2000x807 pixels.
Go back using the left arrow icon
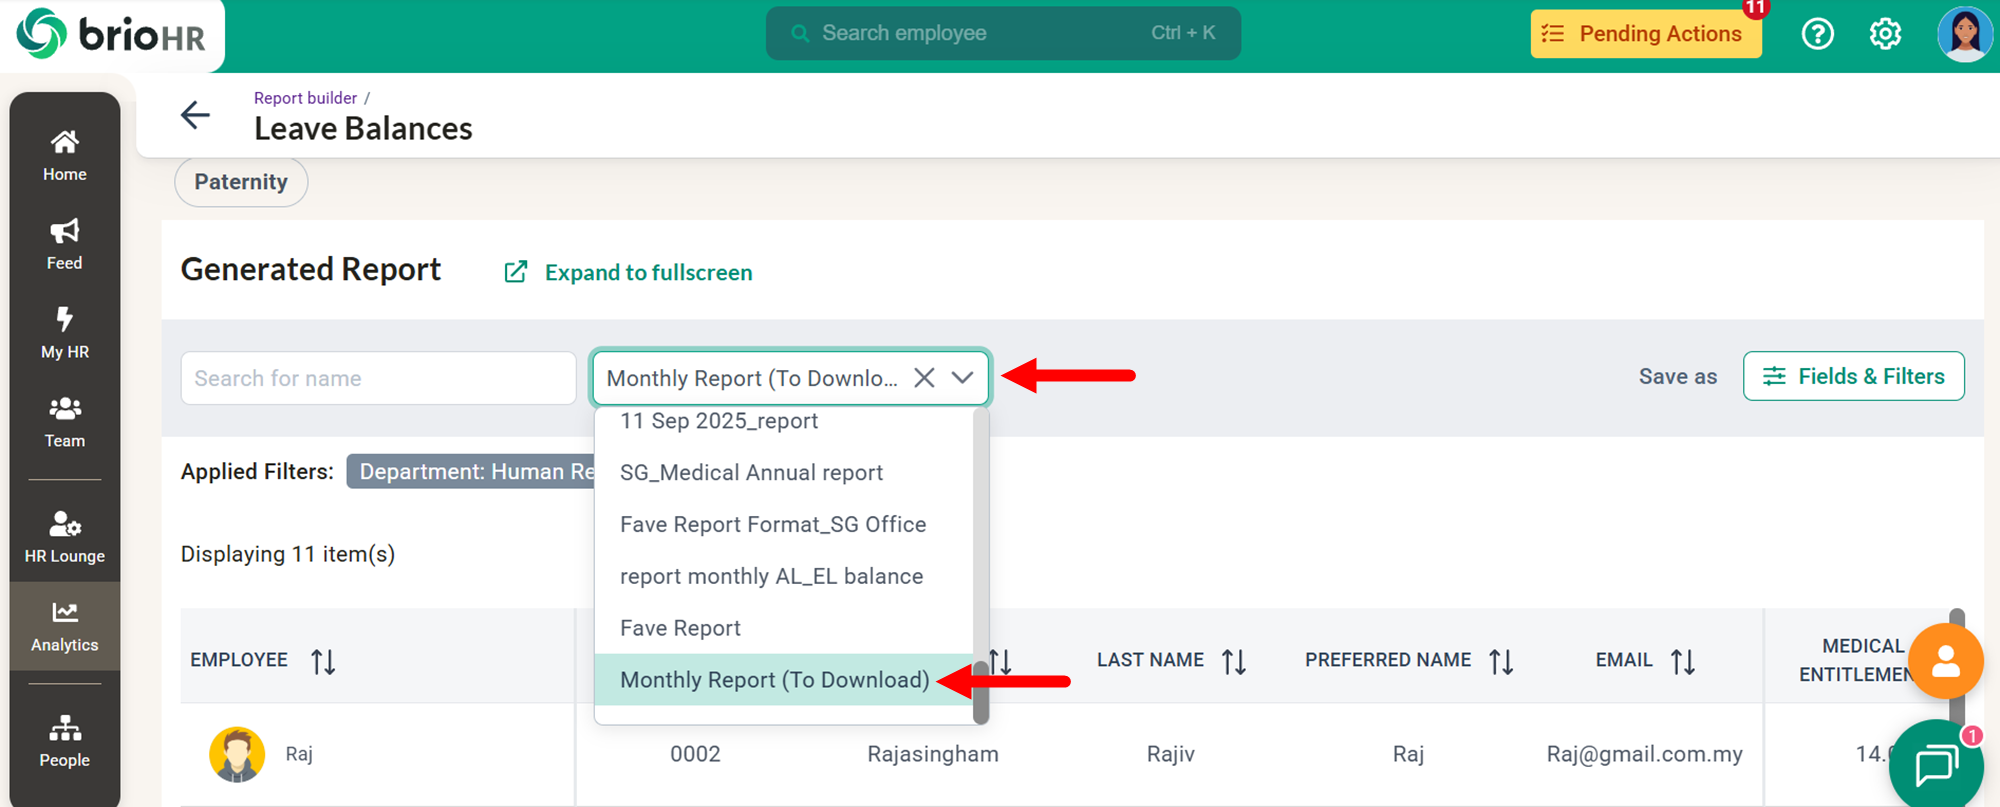tap(195, 115)
